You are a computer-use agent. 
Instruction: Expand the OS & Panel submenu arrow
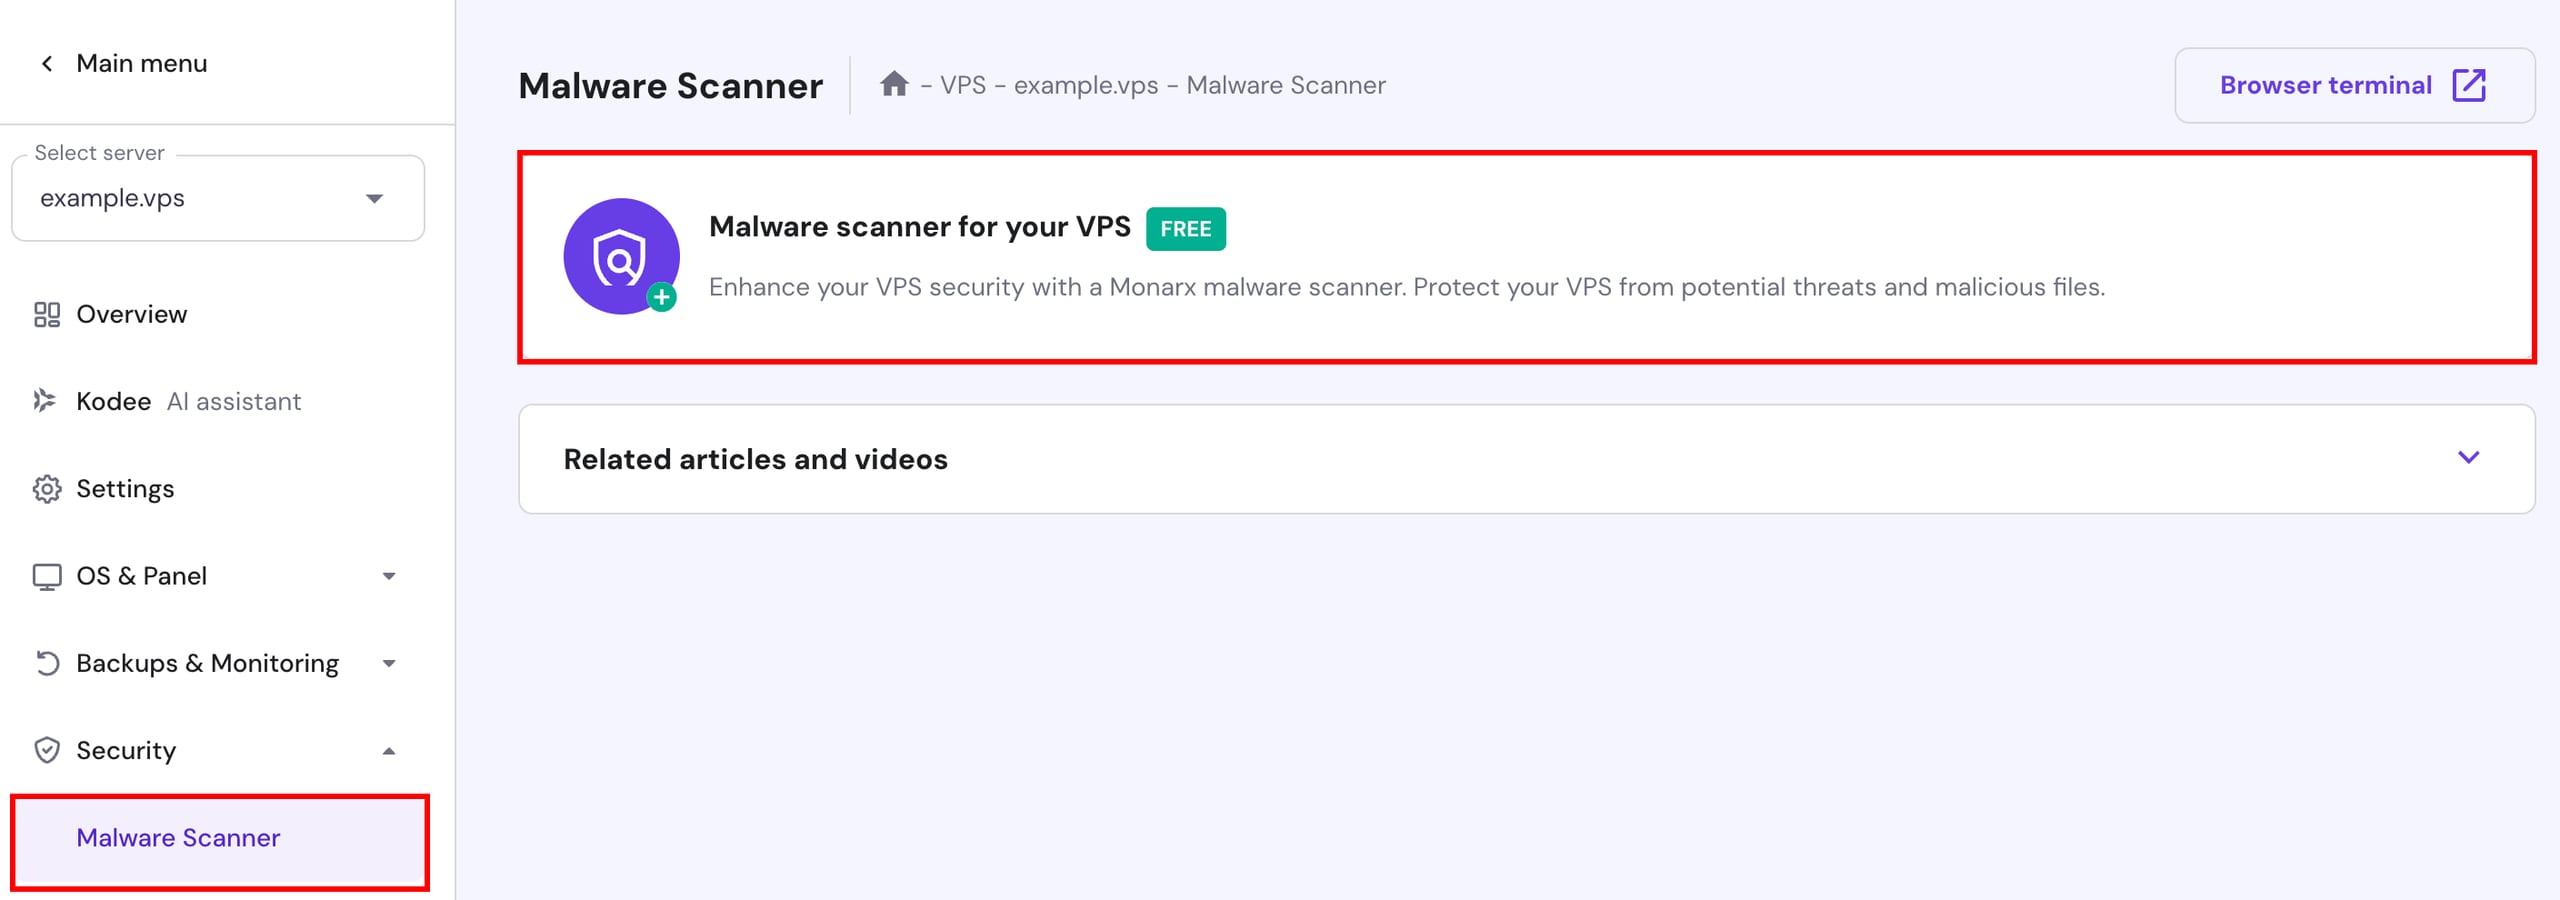tap(389, 577)
